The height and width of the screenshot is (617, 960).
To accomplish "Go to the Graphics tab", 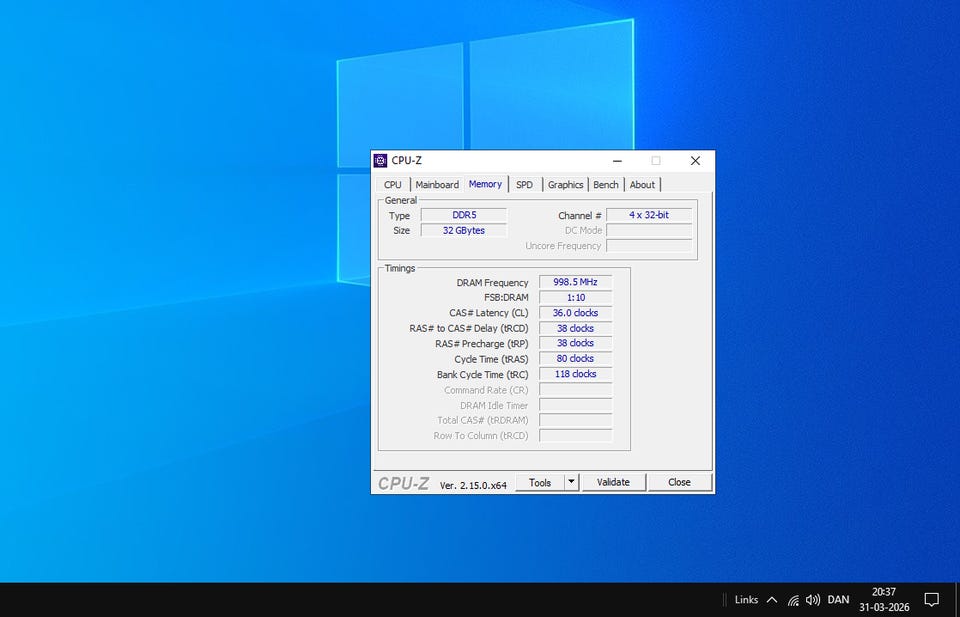I will click(x=565, y=184).
